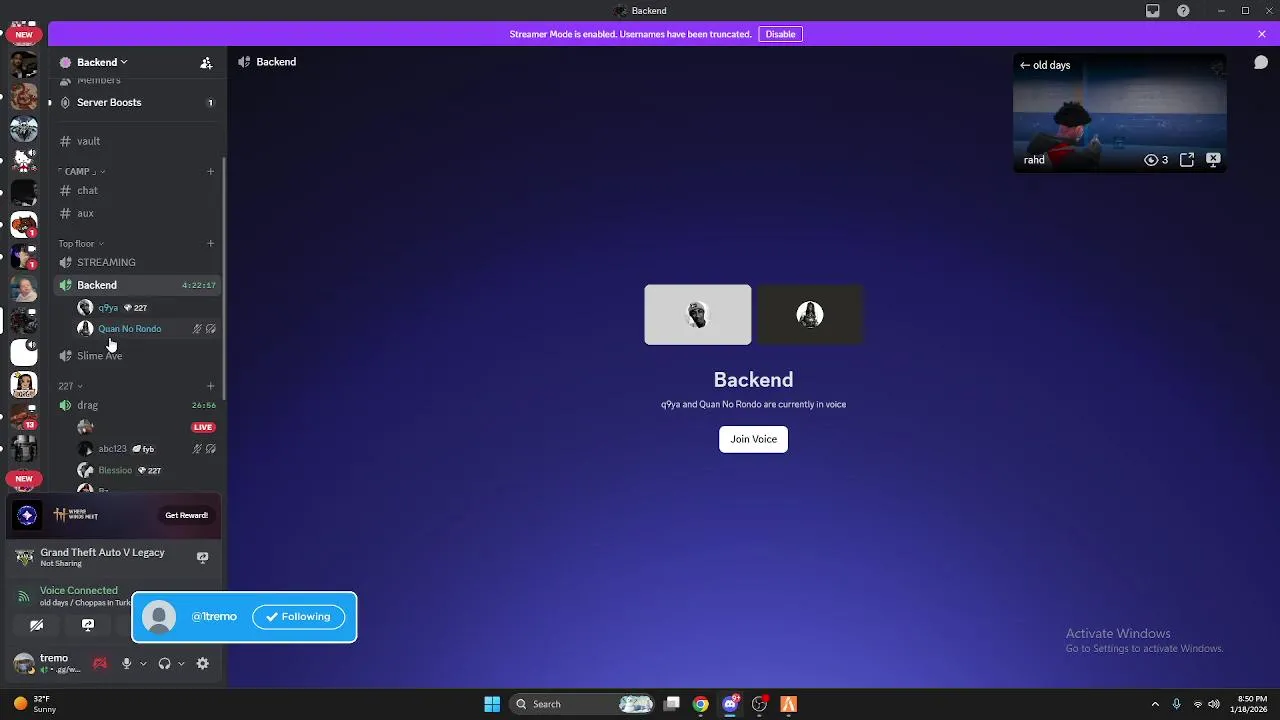Image resolution: width=1280 pixels, height=720 pixels.
Task: Click the bottom NEW mentions indicator
Action: (x=24, y=479)
